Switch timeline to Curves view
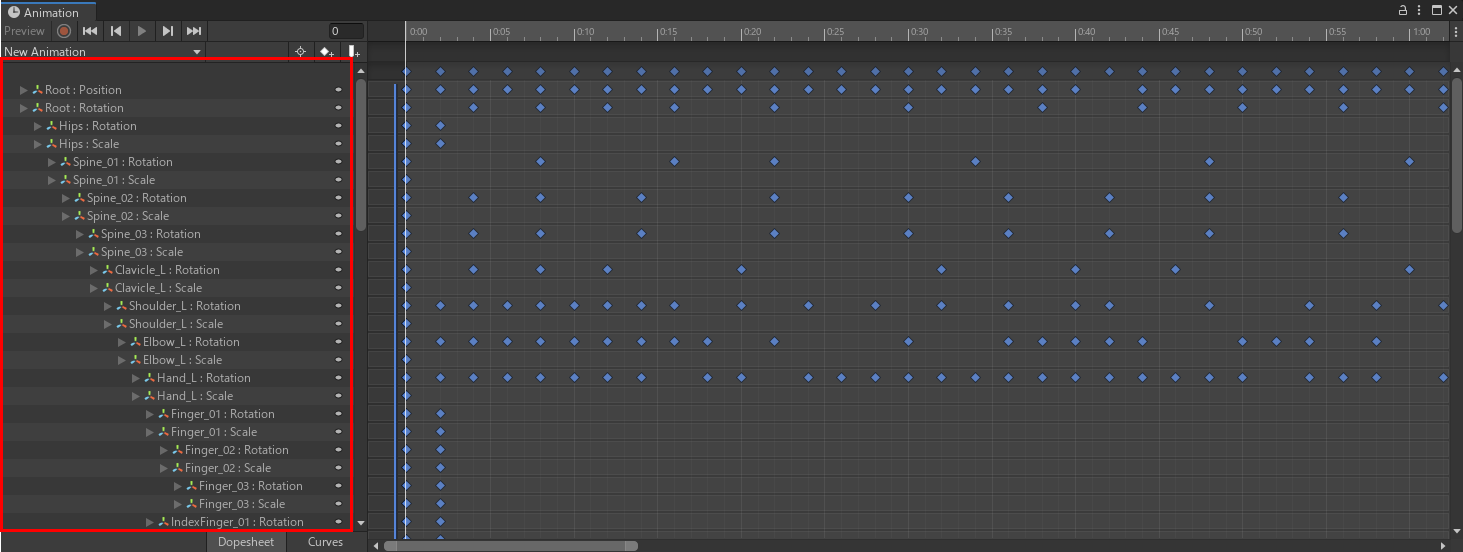The image size is (1463, 552). 325,542
